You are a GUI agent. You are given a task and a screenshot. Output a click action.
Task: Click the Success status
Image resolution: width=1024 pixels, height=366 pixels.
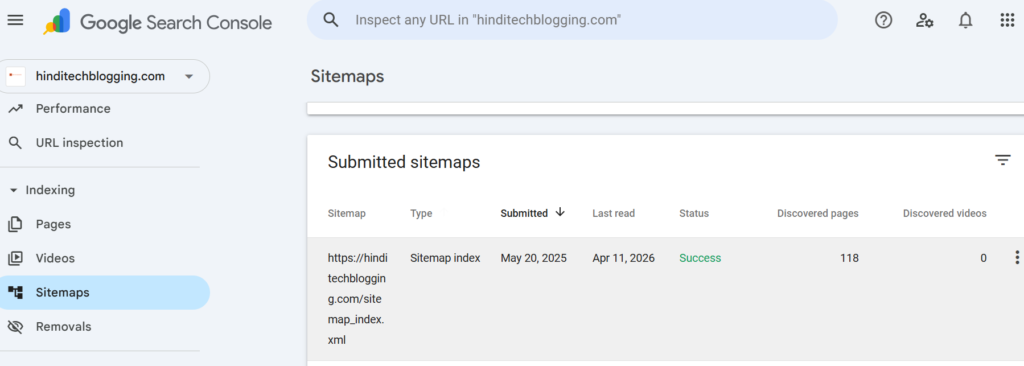coord(700,258)
